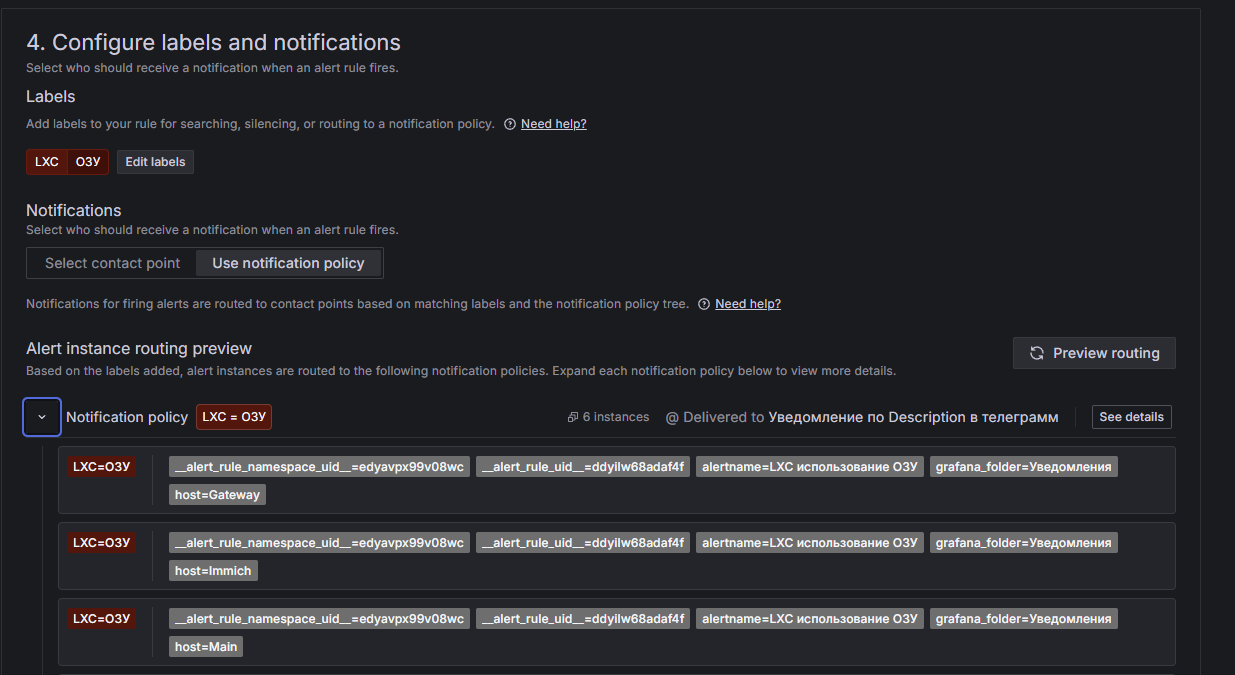1235x675 pixels.
Task: Click the LXC = ОЗУ matcher badge
Action: click(x=234, y=417)
